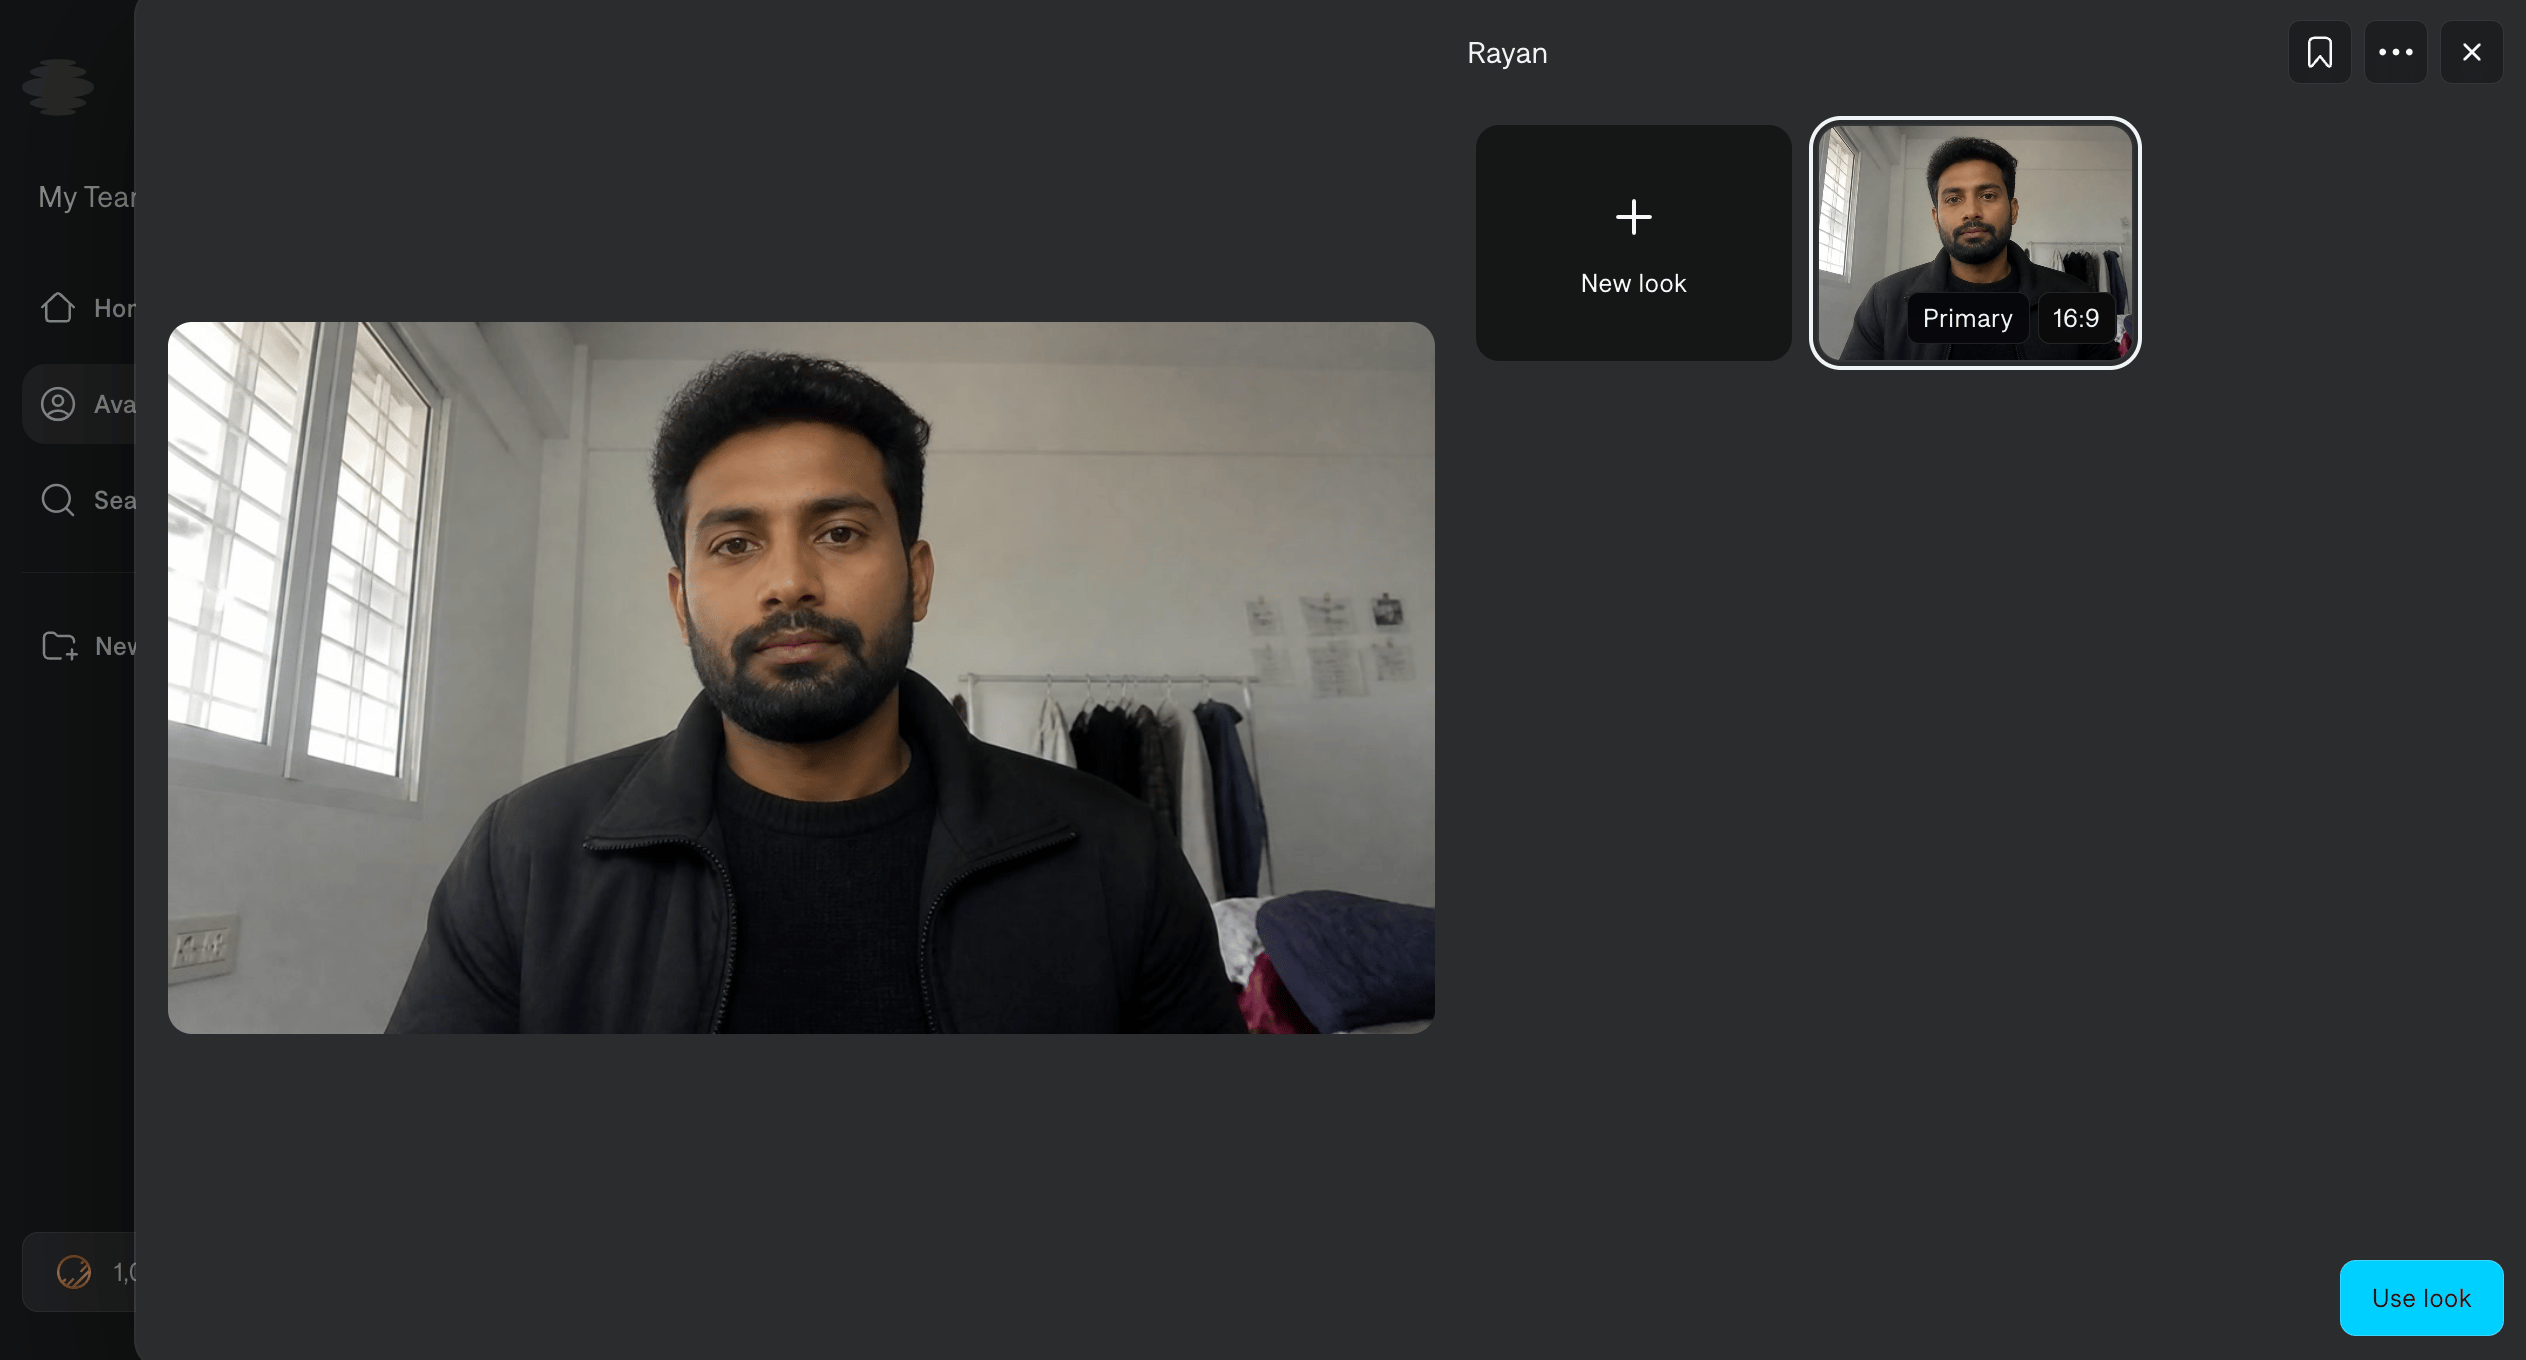Open Home in the sidebar
The height and width of the screenshot is (1360, 2526).
click(78, 308)
